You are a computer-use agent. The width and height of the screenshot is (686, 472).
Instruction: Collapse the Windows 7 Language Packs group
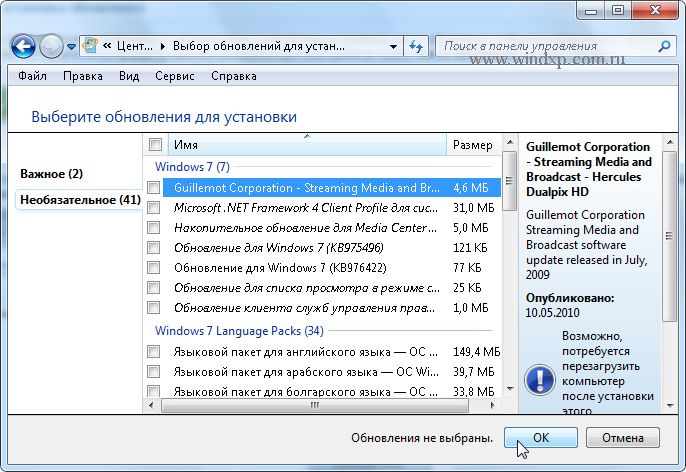[x=239, y=330]
